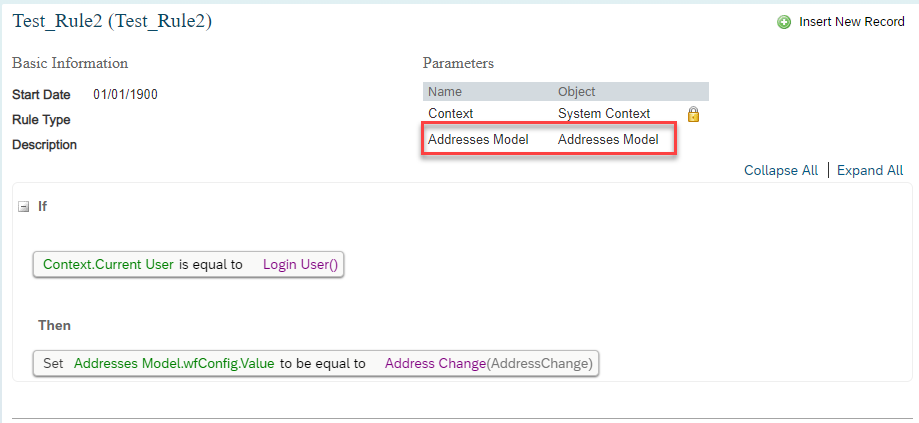This screenshot has height=423, width=919.
Task: Click the Name column header in Parameters
Action: pos(445,92)
